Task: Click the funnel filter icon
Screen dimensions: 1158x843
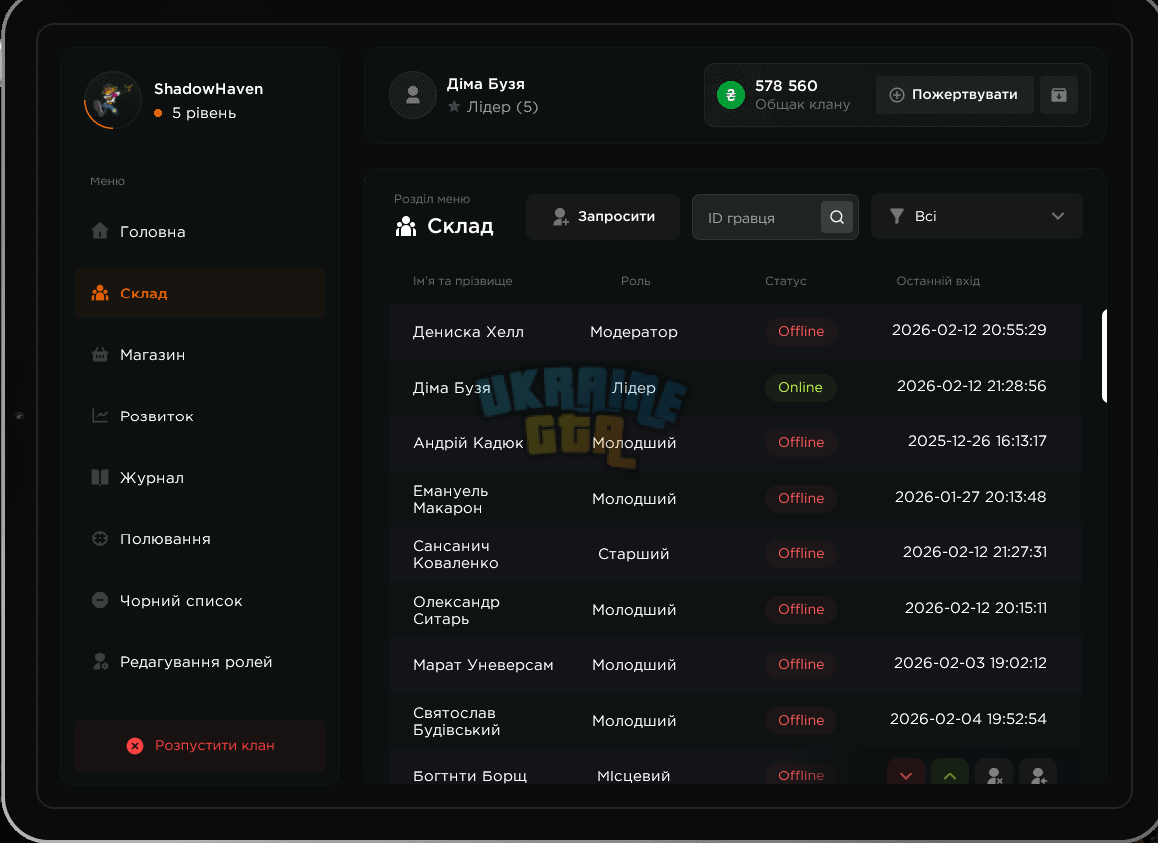Action: point(897,216)
